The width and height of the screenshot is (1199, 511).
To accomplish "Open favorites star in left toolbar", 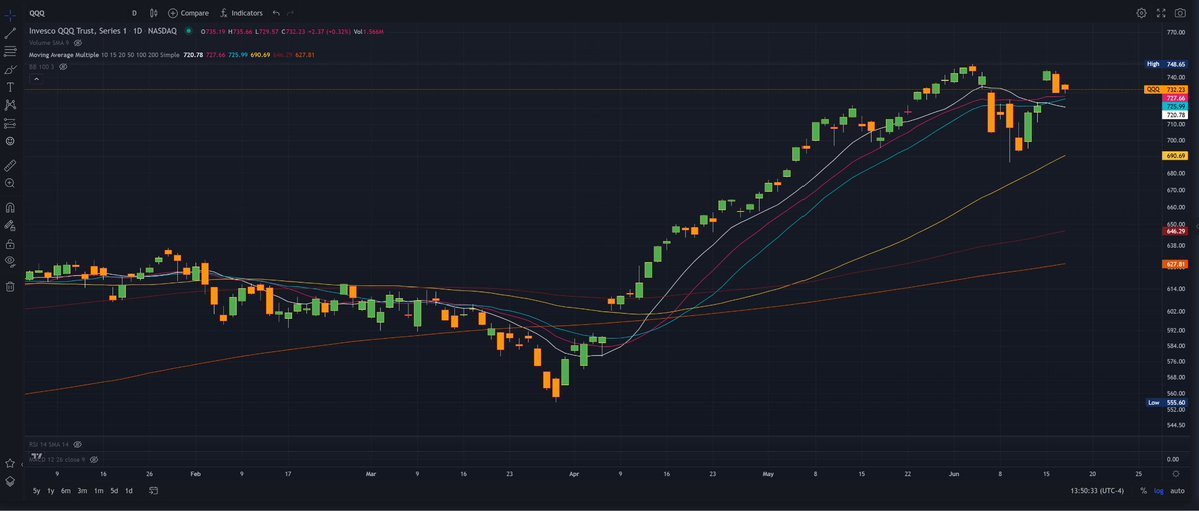I will coord(10,464).
